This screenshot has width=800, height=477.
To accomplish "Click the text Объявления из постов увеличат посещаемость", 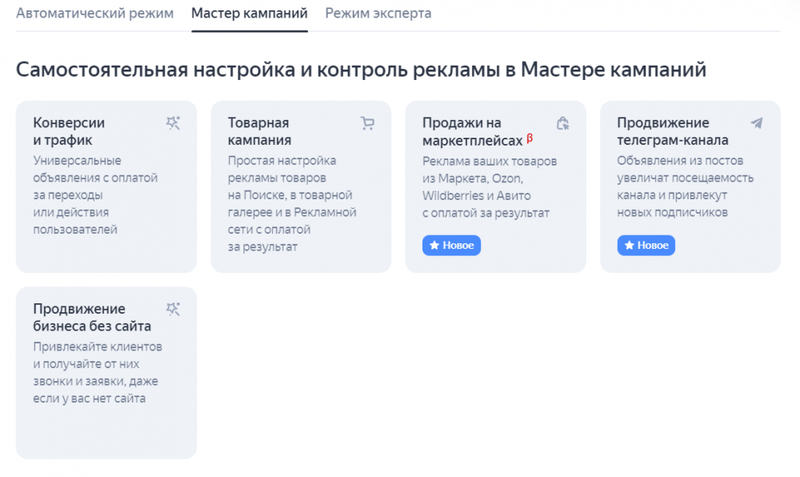I will (x=685, y=186).
